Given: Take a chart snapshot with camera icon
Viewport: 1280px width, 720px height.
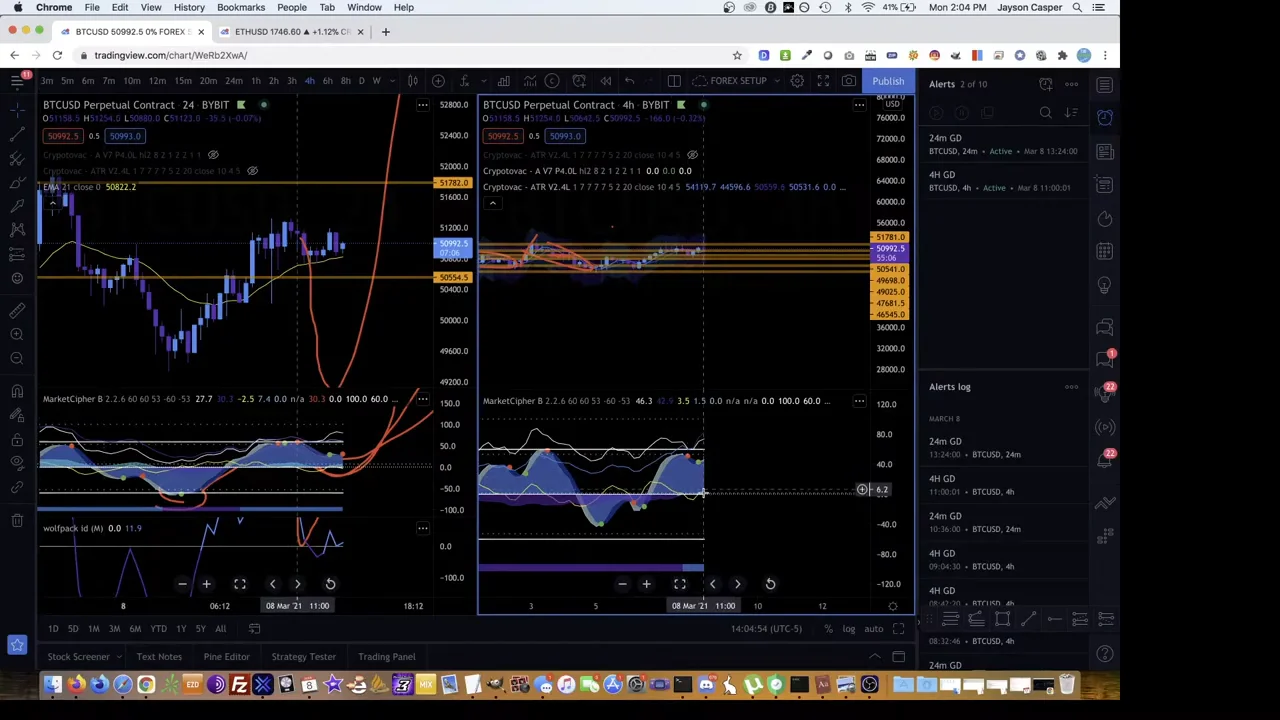Looking at the screenshot, I should 848,81.
